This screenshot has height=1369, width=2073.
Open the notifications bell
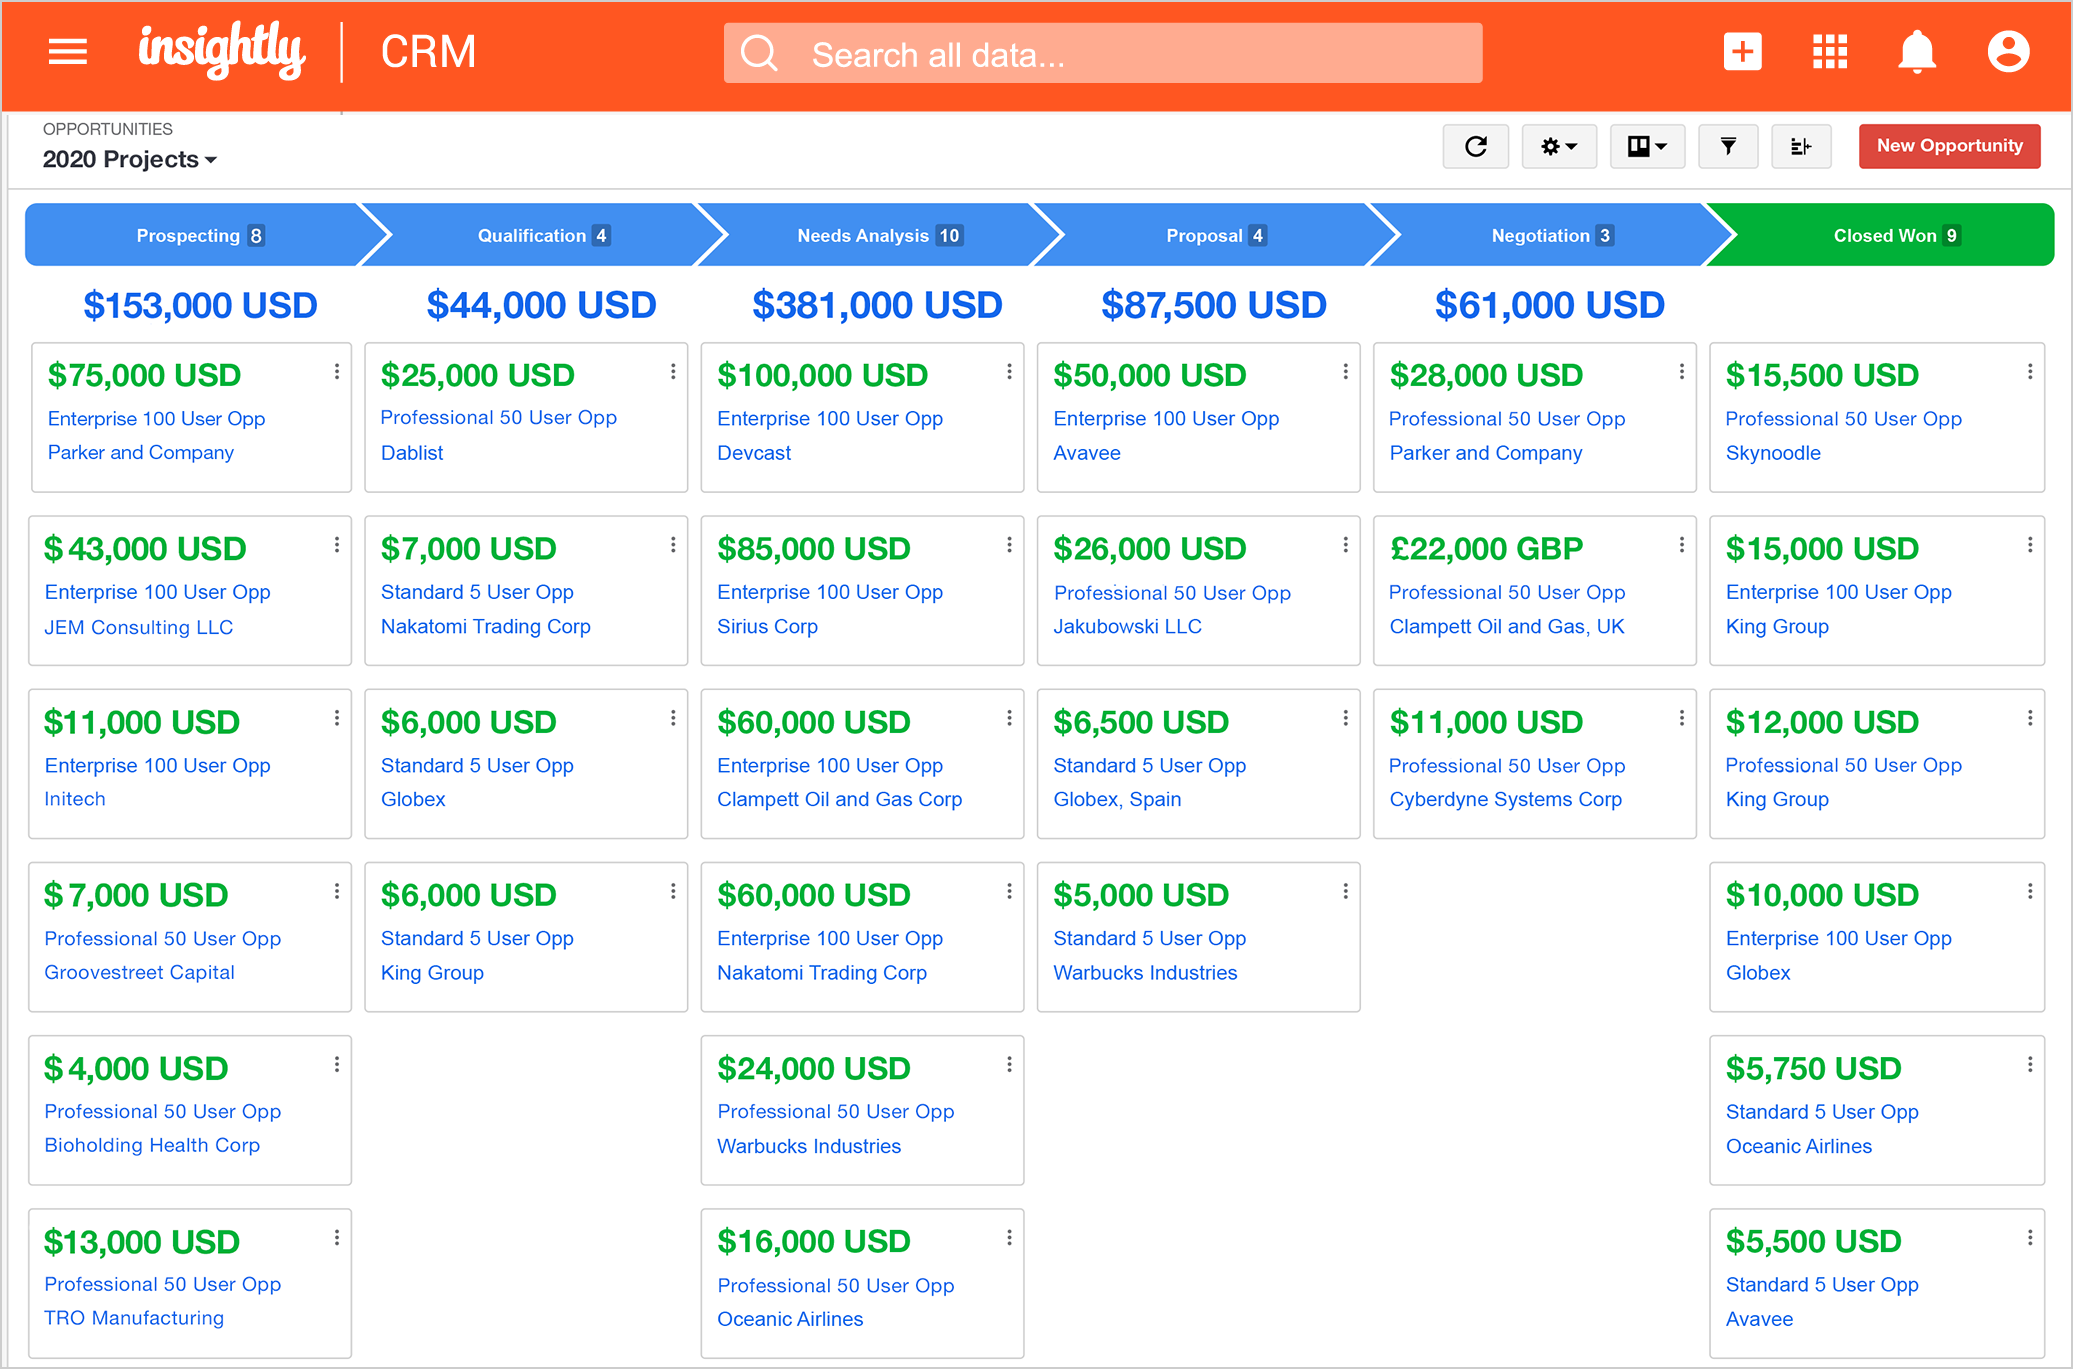point(1917,52)
